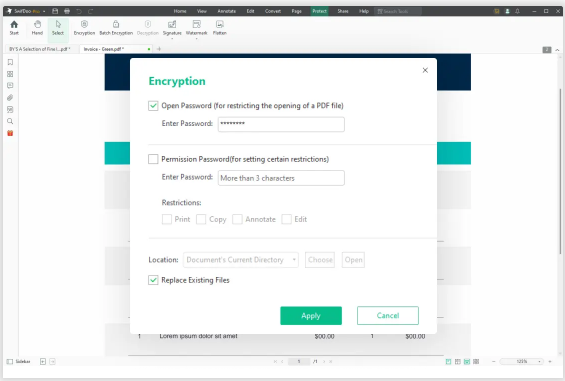Image resolution: width=565 pixels, height=381 pixels.
Task: Tick the Copy restriction checkbox
Action: (x=201, y=219)
